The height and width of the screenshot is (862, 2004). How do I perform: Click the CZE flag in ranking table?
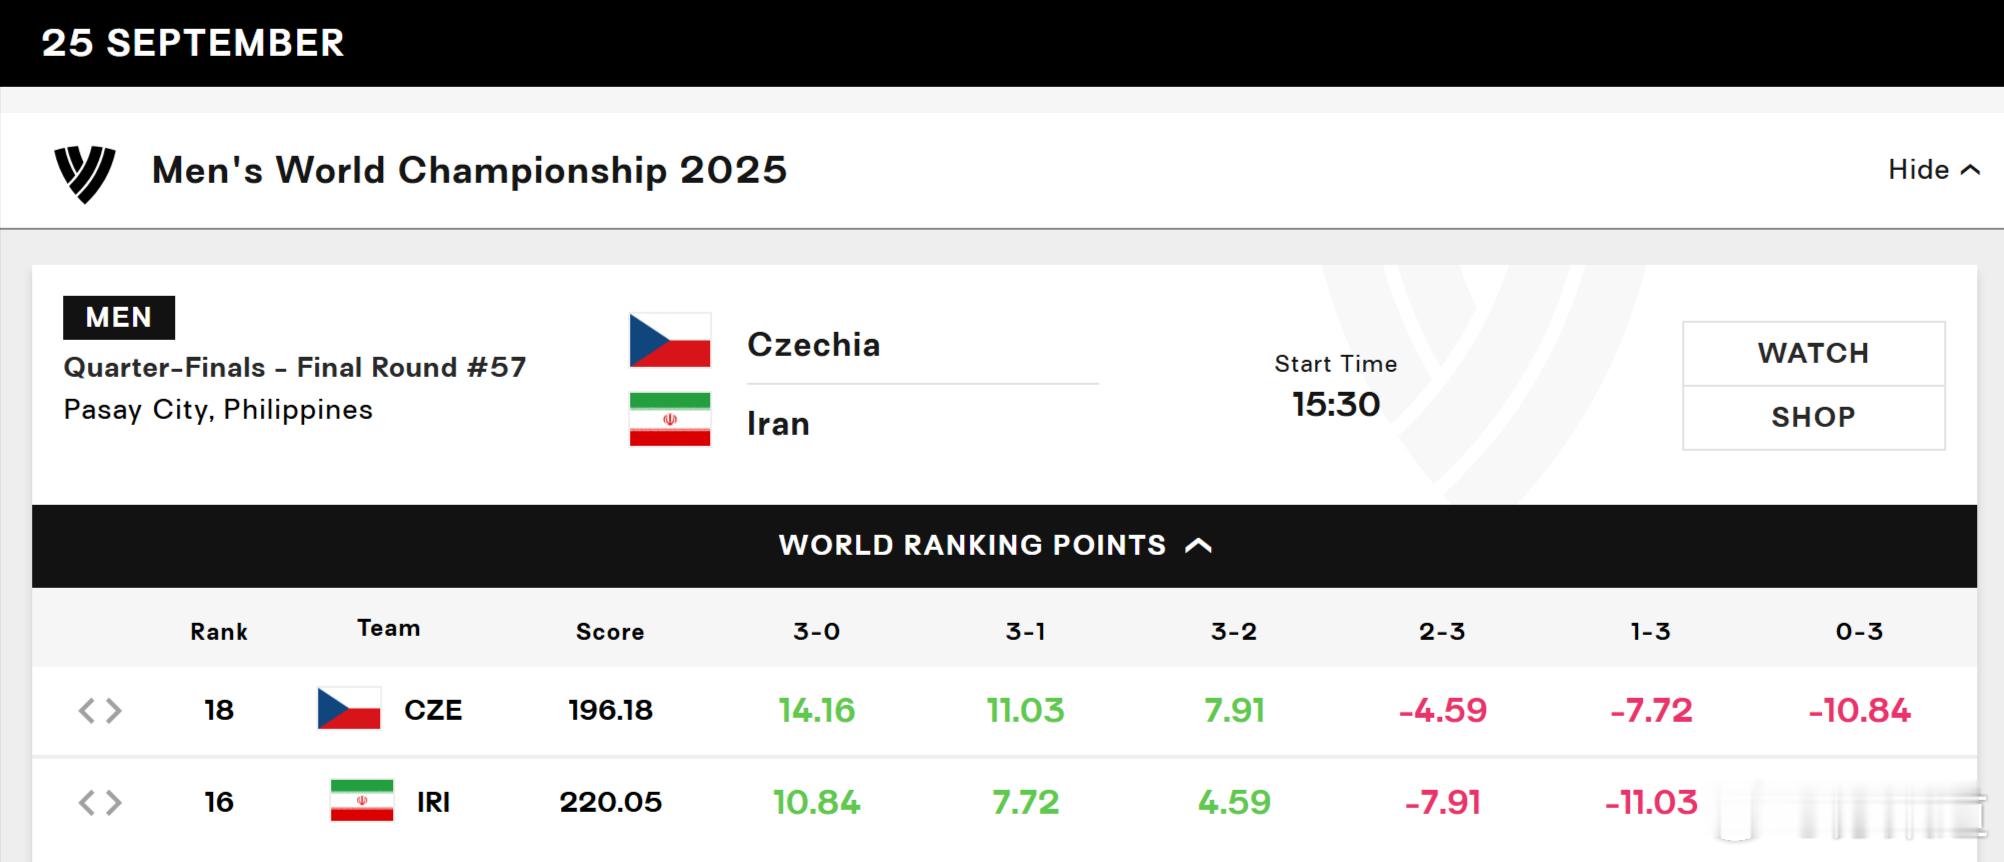349,709
